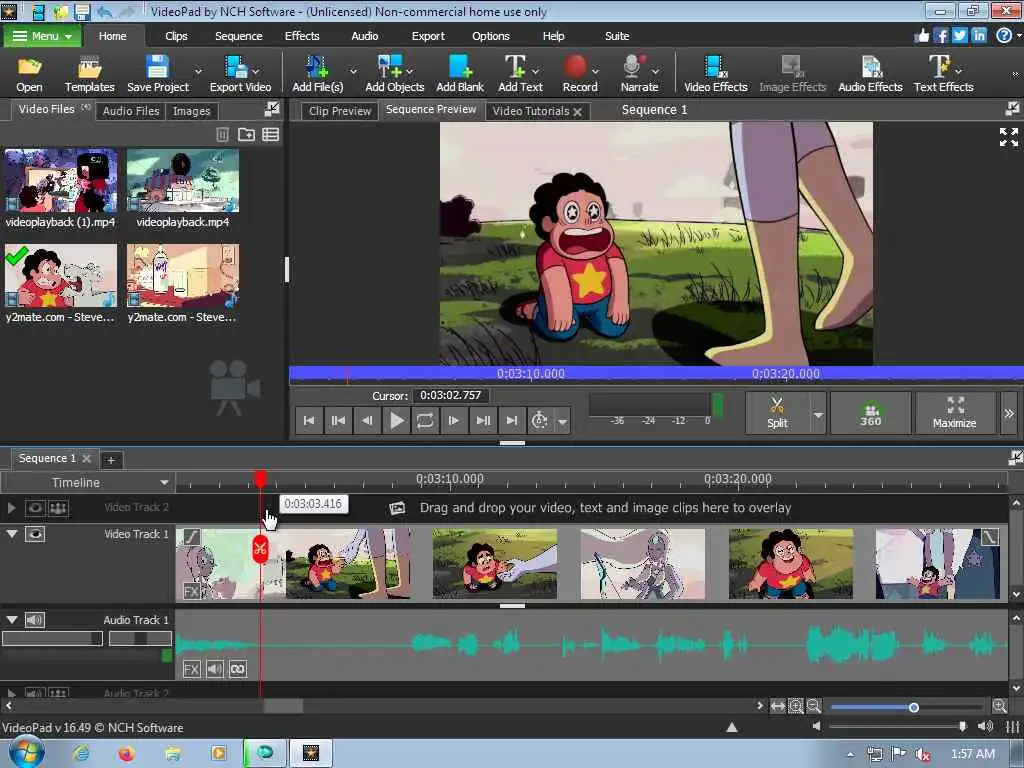Click Add File(s) in toolbar
The width and height of the screenshot is (1024, 768).
(x=317, y=74)
